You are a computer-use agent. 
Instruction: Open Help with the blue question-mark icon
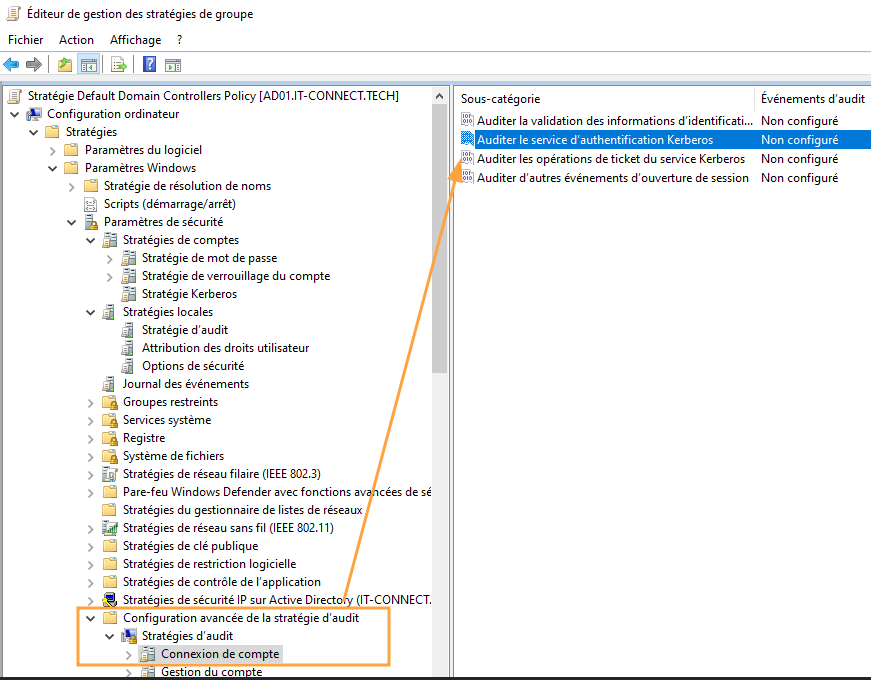[x=149, y=64]
